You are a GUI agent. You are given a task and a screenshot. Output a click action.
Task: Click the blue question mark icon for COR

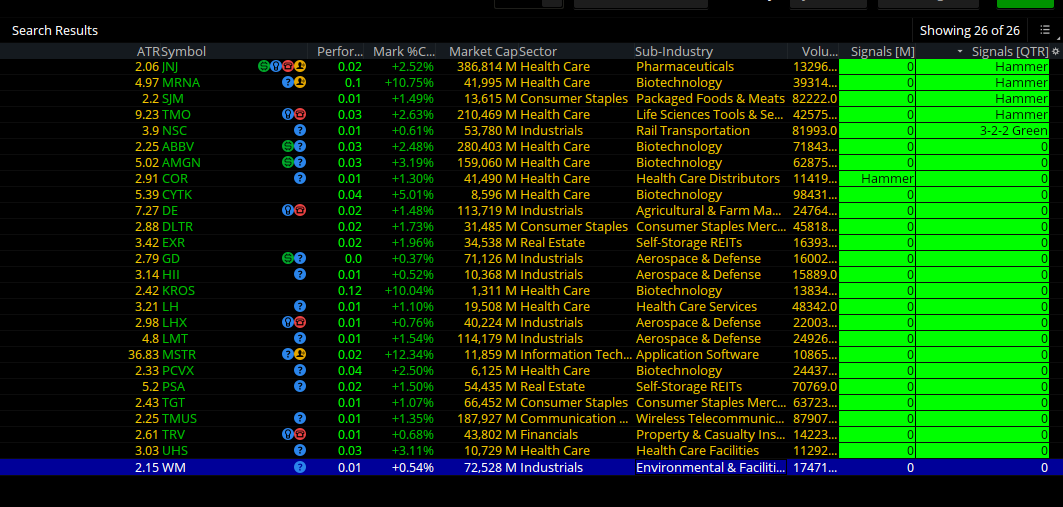[x=300, y=178]
